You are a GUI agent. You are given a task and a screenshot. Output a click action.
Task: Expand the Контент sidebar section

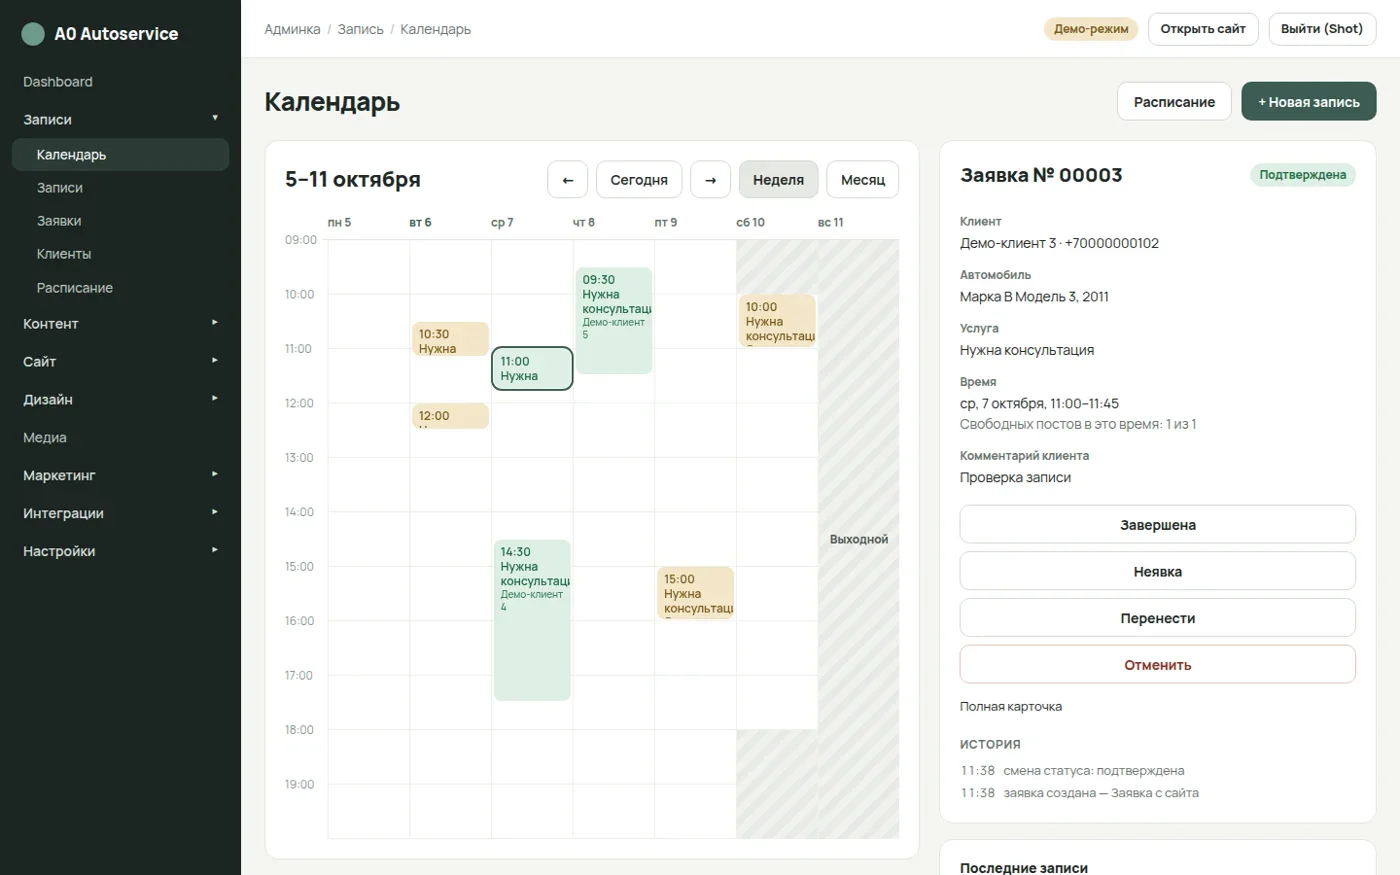click(x=120, y=324)
